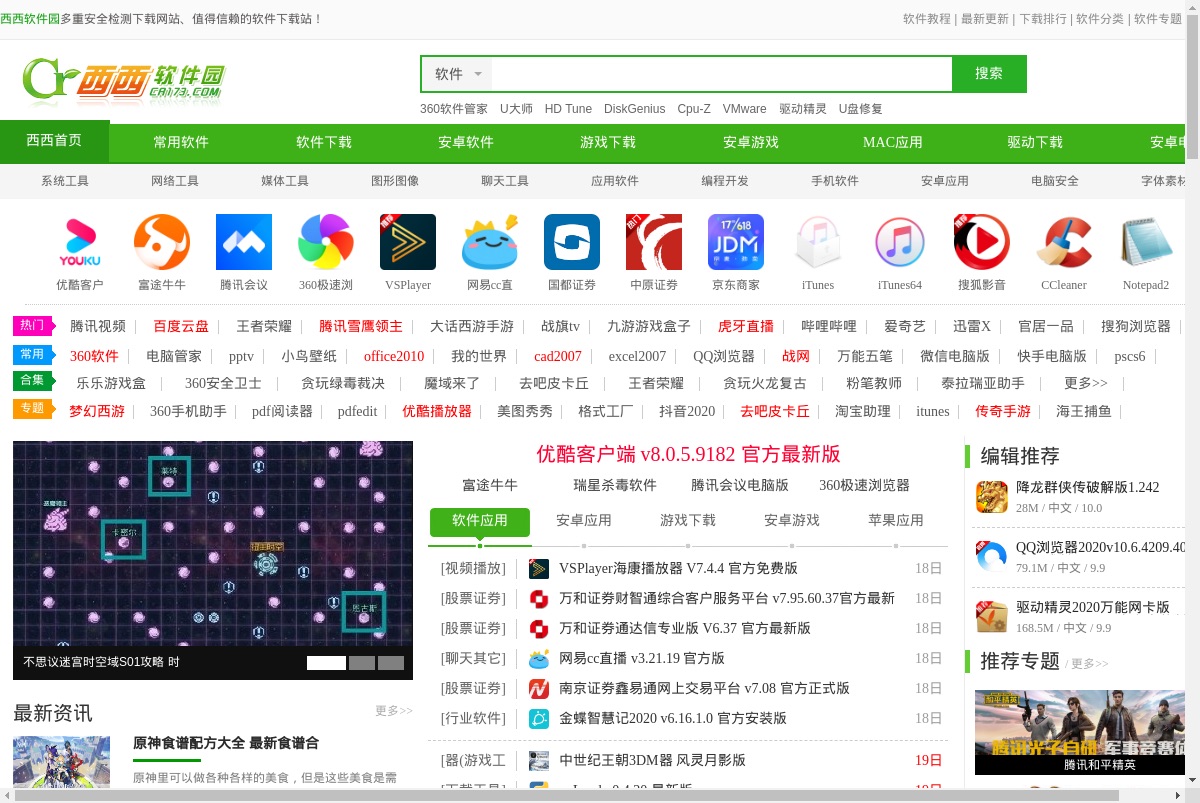Expand the 软件 search category dropdown
Viewport: 1200px width, 803px height.
pos(459,74)
